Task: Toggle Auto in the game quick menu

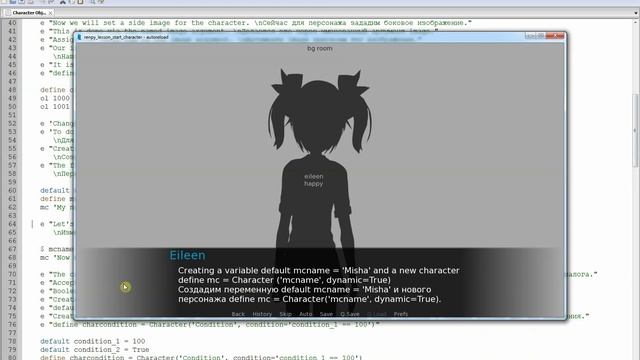Action: 306,314
